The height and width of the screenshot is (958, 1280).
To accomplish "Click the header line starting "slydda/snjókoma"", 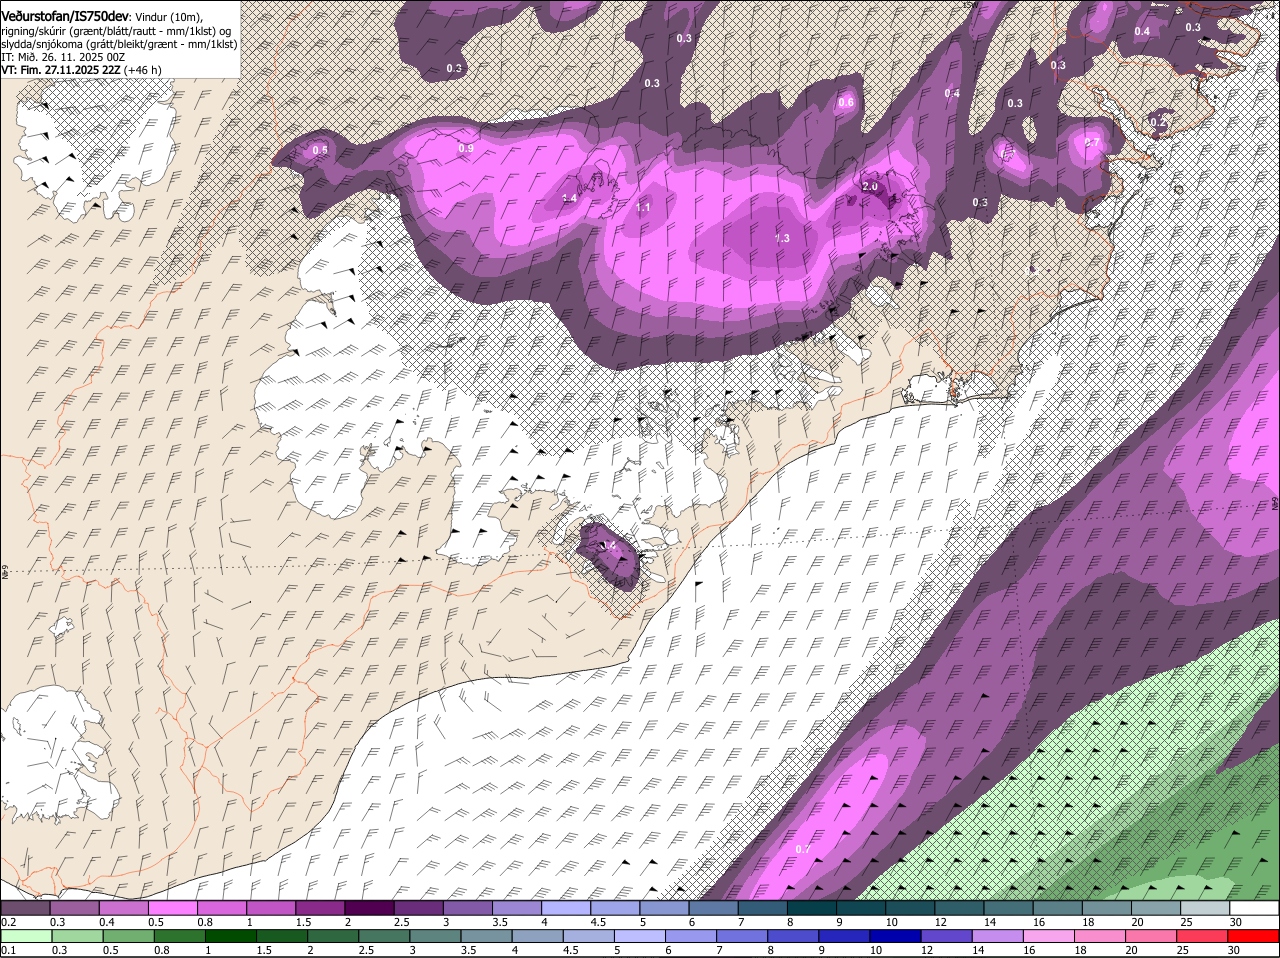I will point(119,44).
